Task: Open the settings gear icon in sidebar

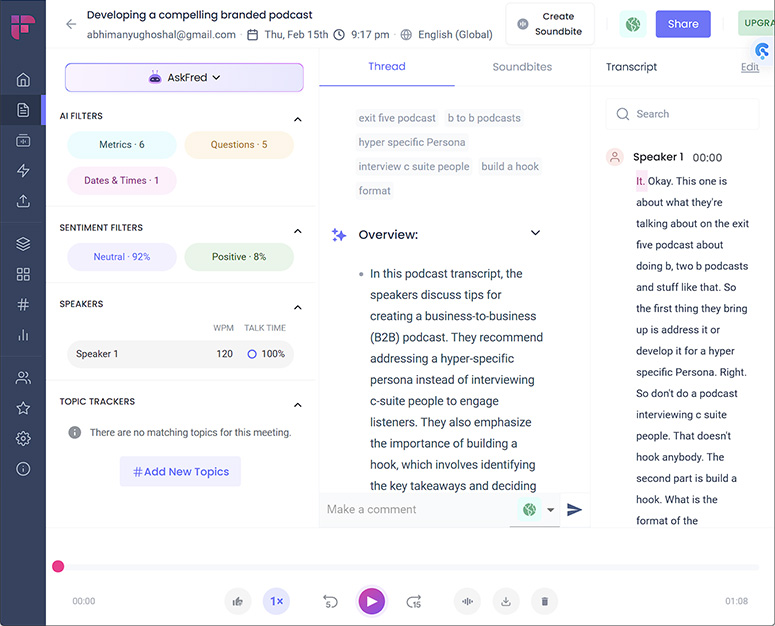Action: pos(23,438)
